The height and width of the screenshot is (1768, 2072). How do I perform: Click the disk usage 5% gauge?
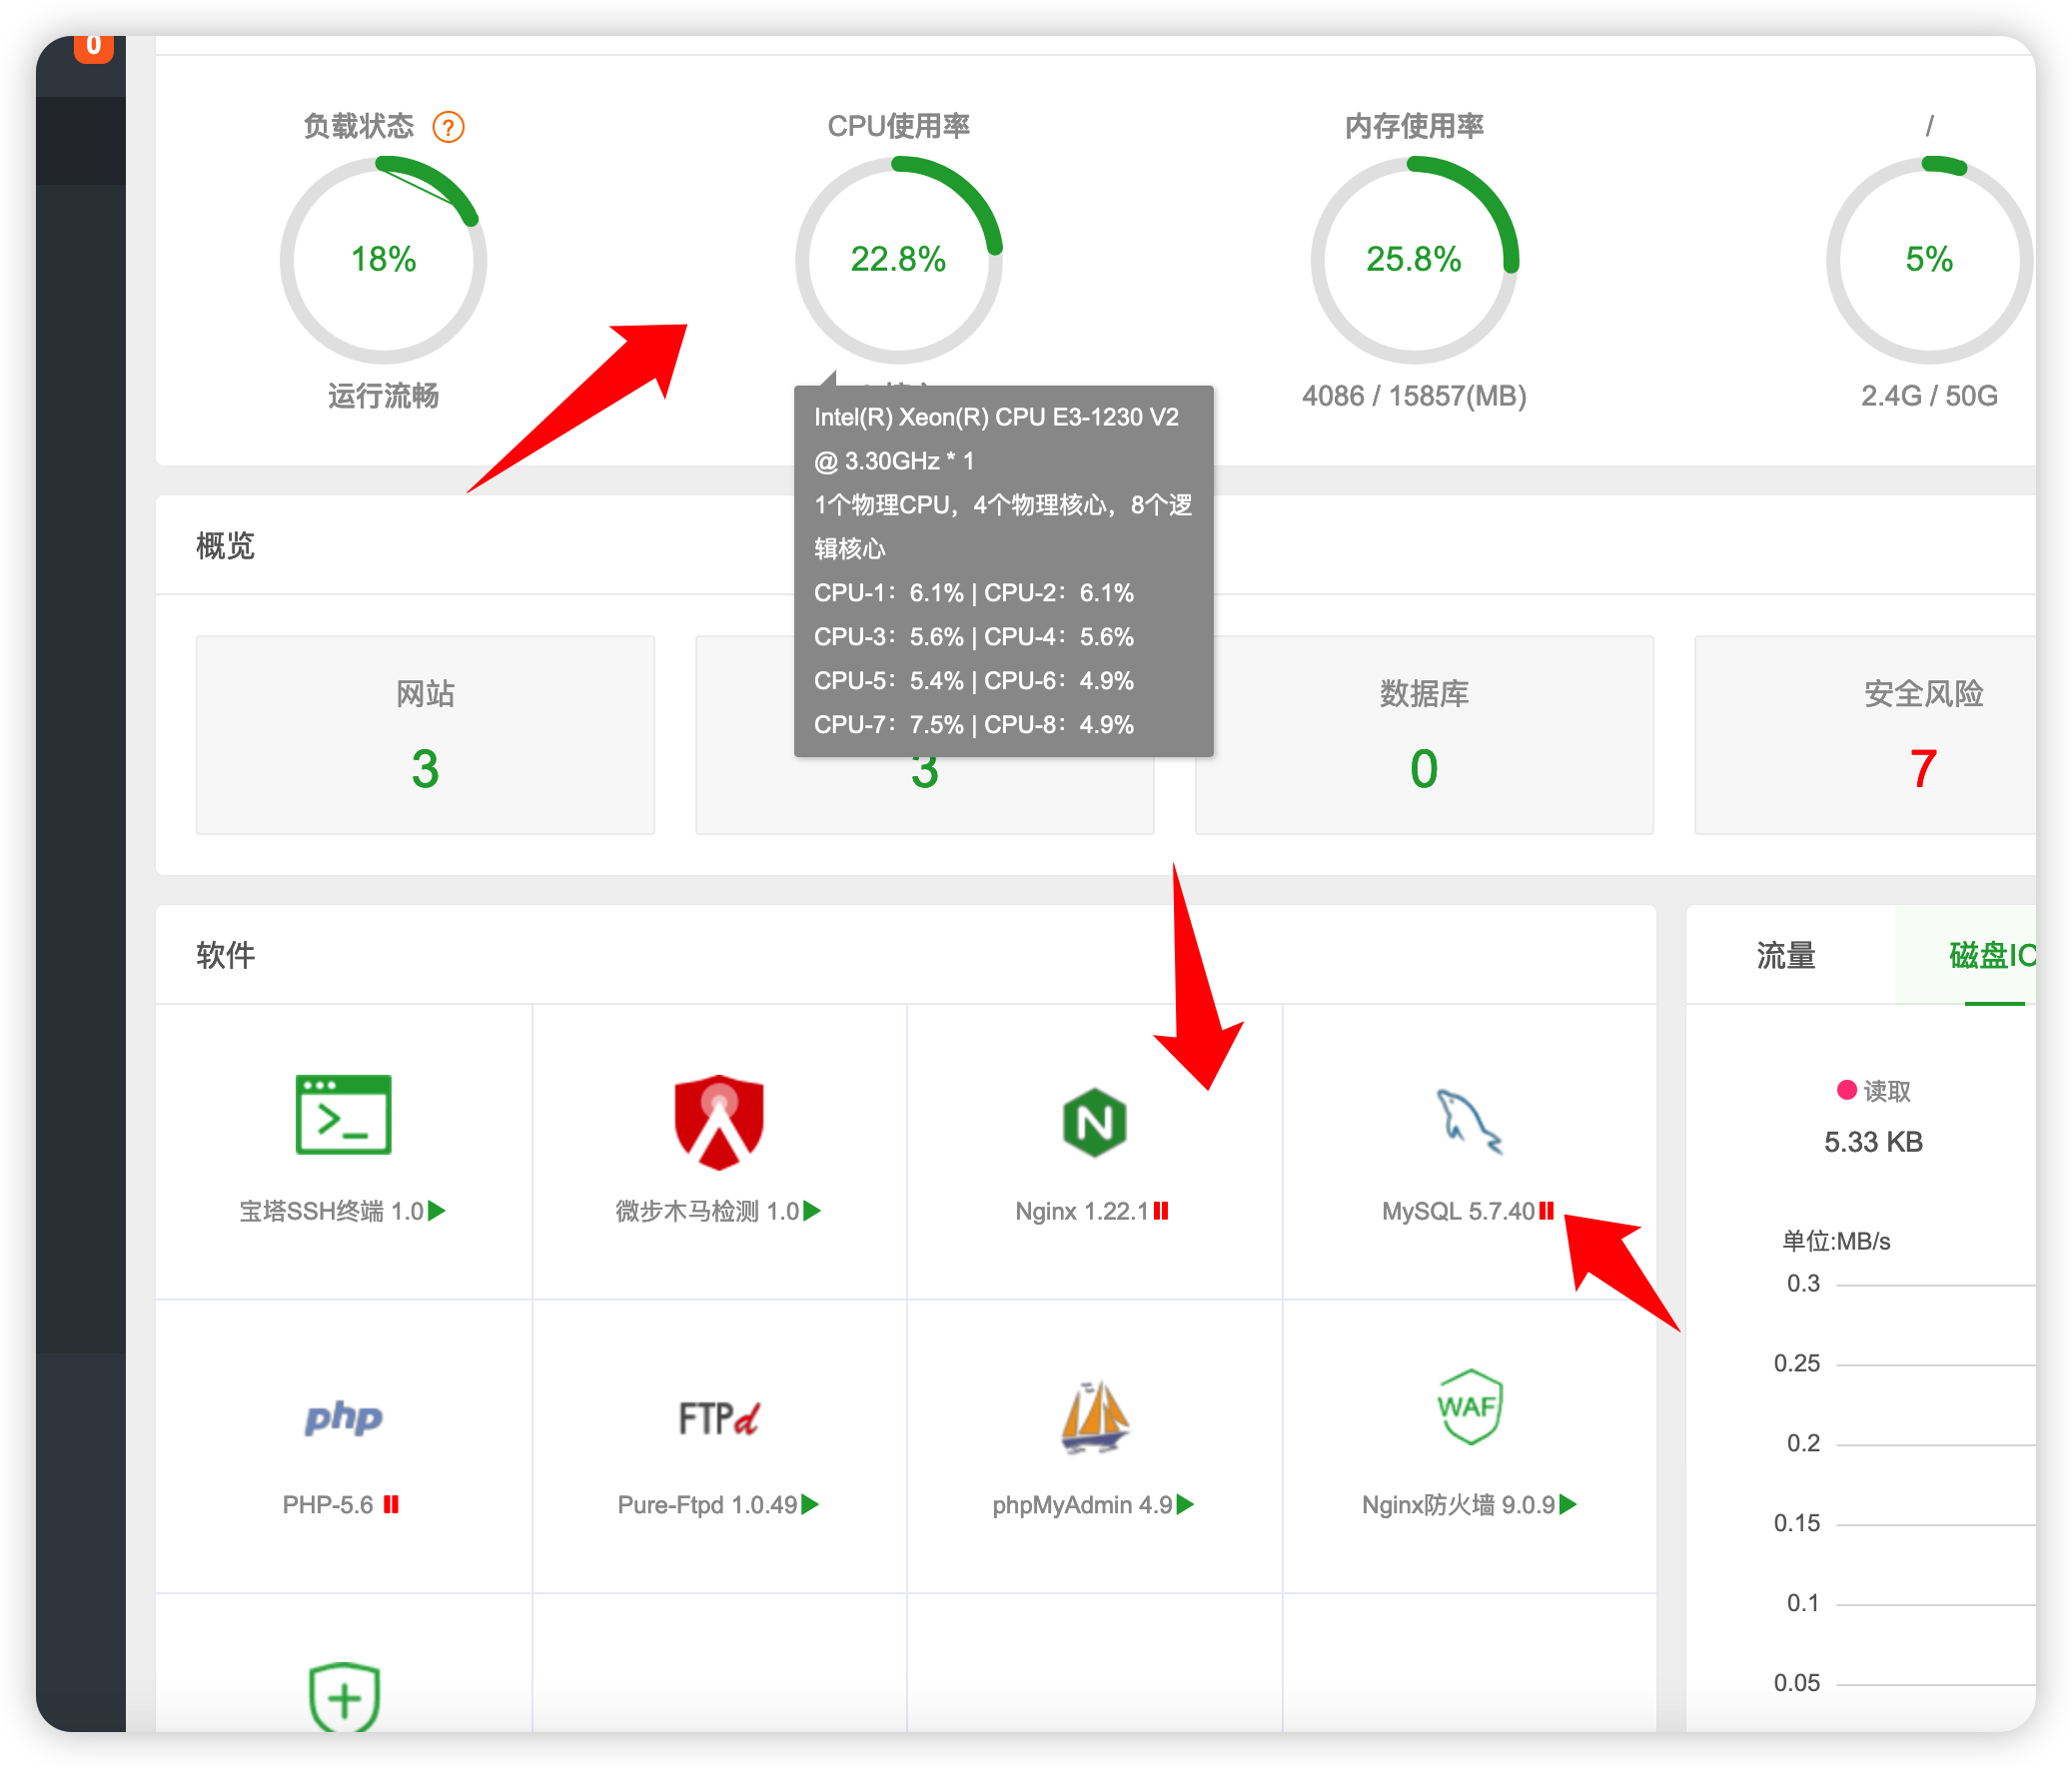[1930, 260]
